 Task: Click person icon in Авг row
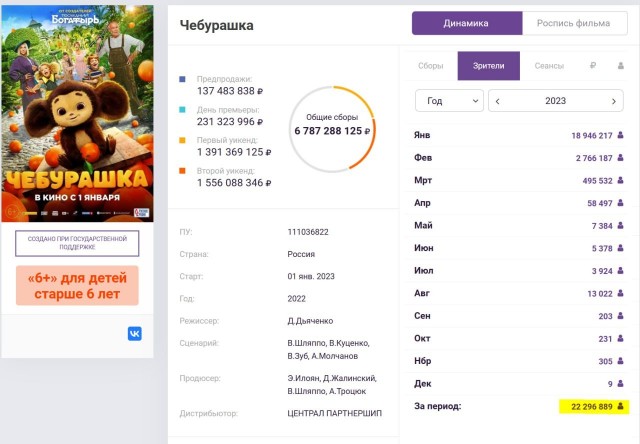click(x=620, y=293)
